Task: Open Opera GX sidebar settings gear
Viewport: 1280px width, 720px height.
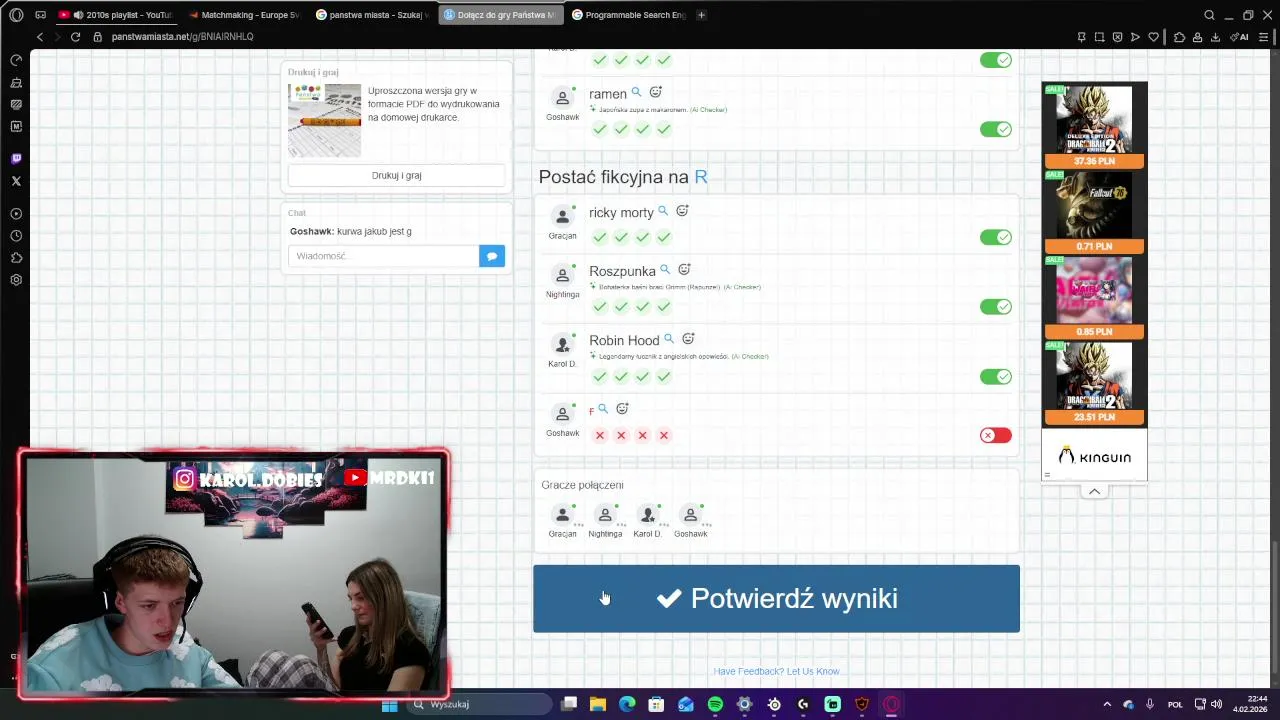Action: (16, 280)
